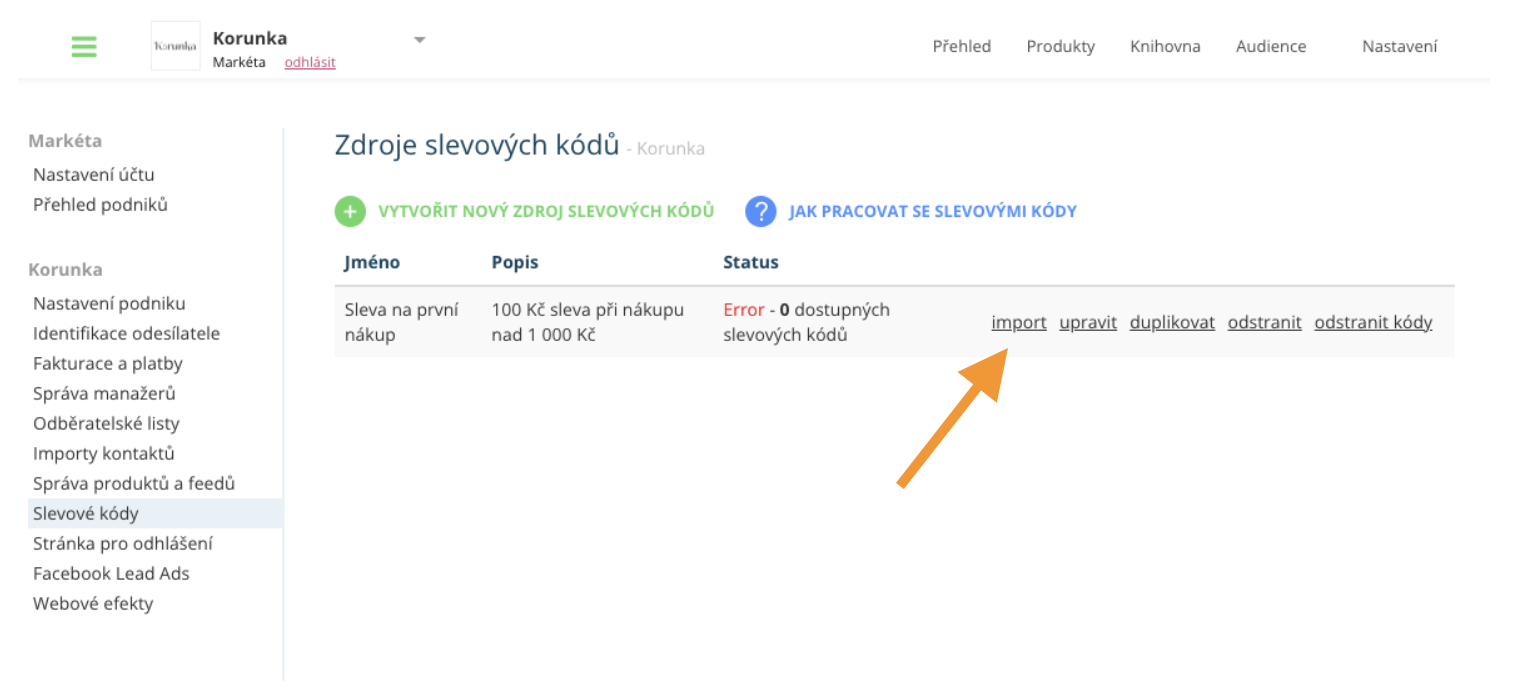
Task: Expand the Korunka account dropdown arrow
Action: click(x=420, y=40)
